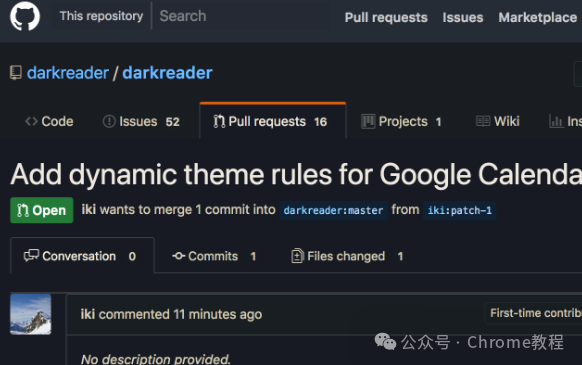Click the Files changed diff icon
Screen dimensions: 582x365
pyautogui.click(x=297, y=256)
